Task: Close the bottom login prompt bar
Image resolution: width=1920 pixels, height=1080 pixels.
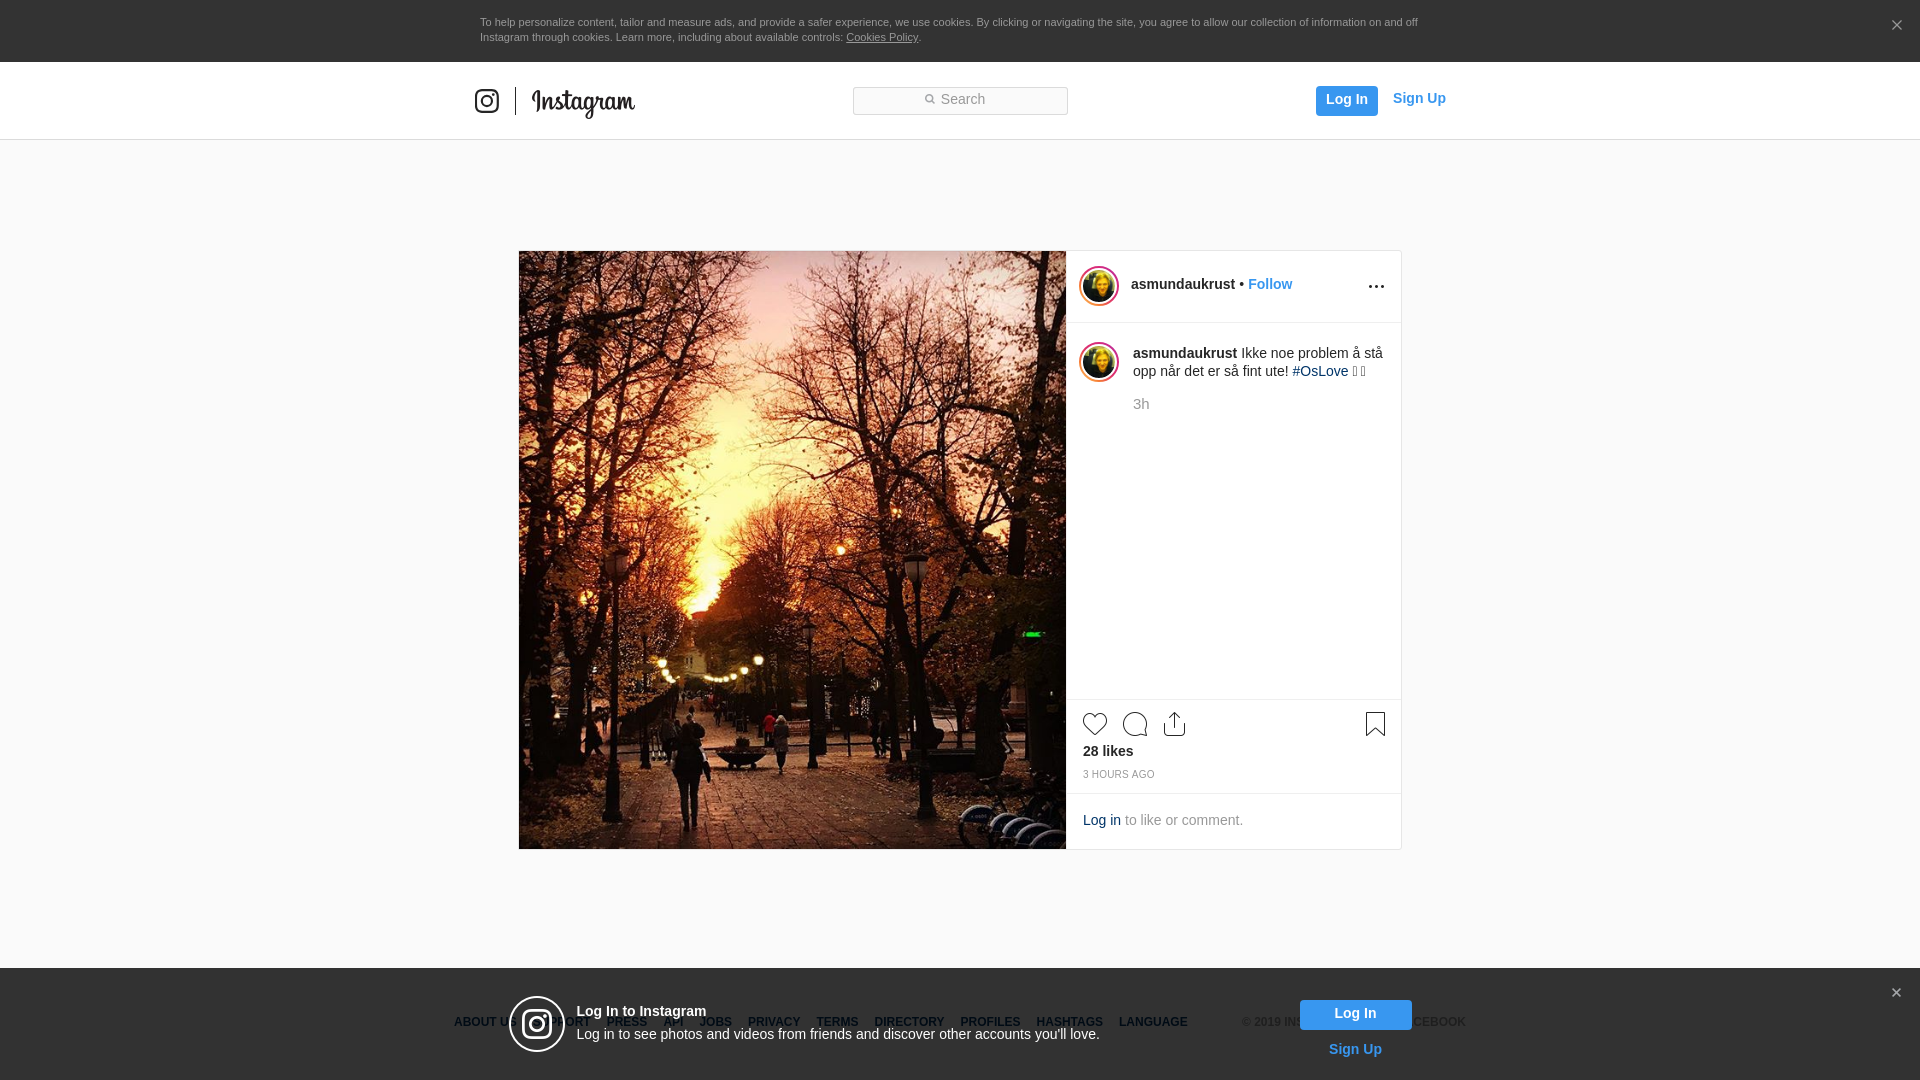Action: click(1896, 993)
